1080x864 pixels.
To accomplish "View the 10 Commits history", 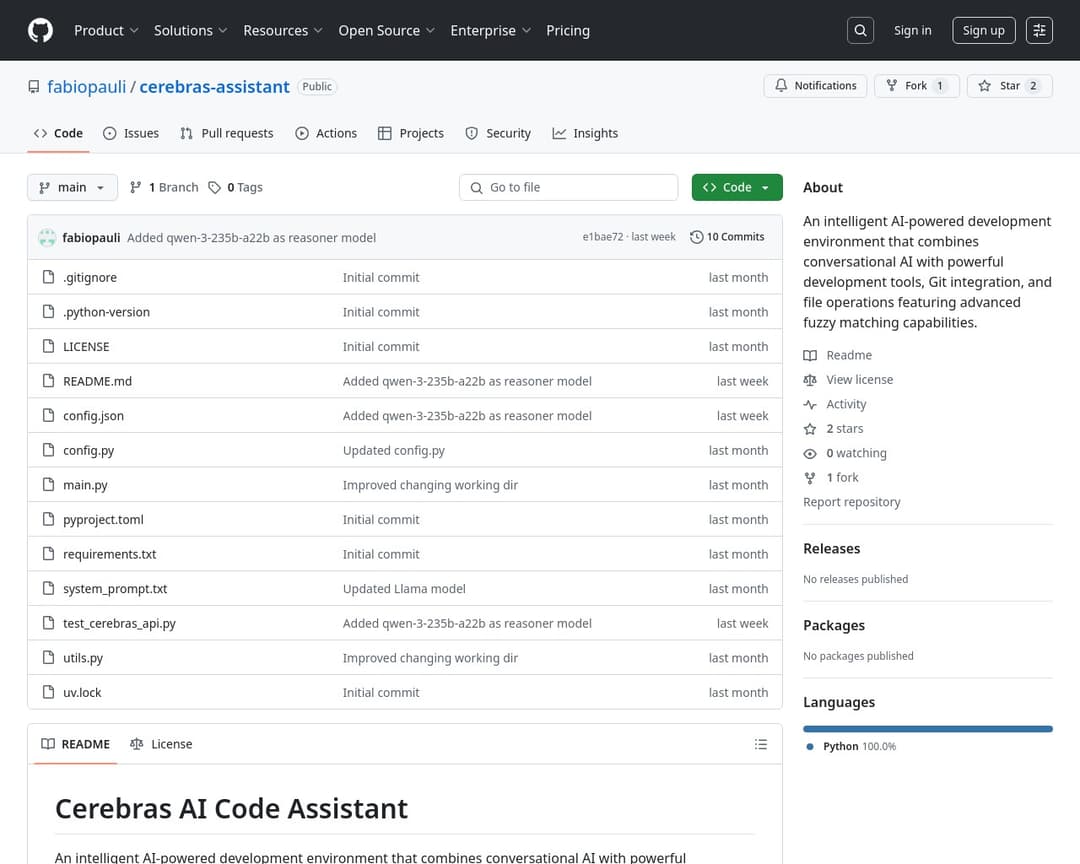I will (727, 237).
